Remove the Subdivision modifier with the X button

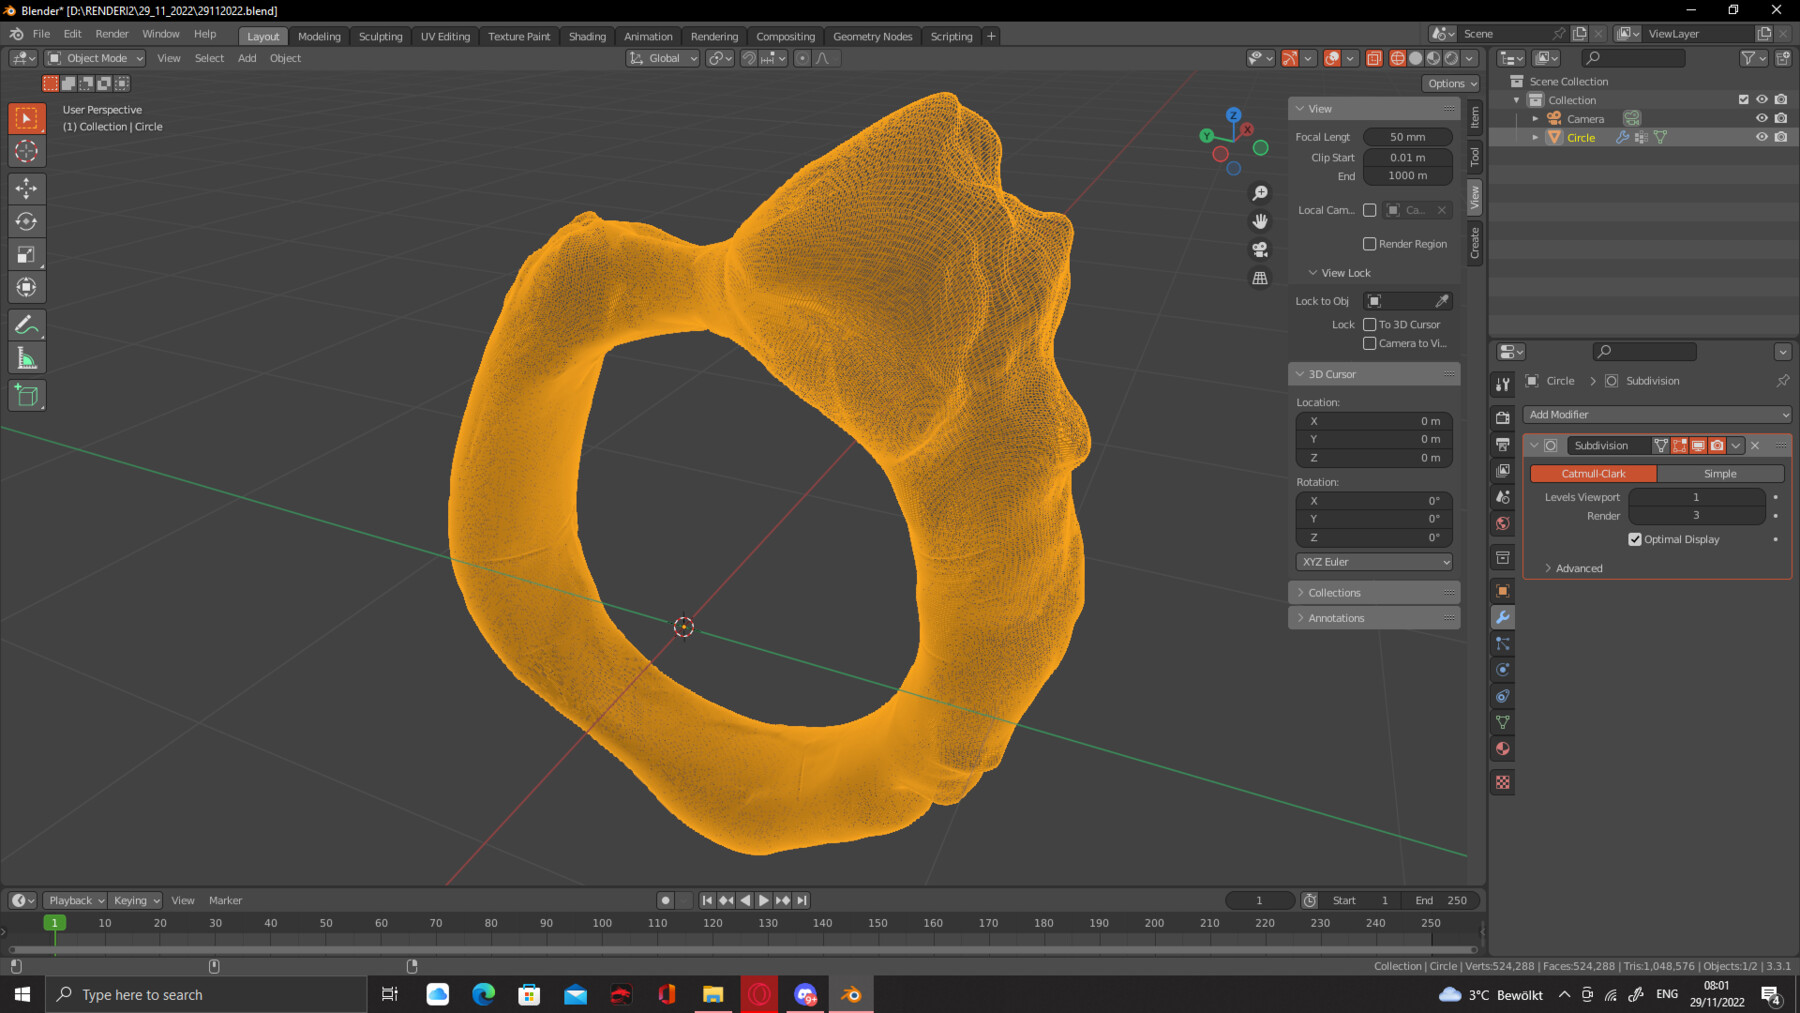point(1754,445)
